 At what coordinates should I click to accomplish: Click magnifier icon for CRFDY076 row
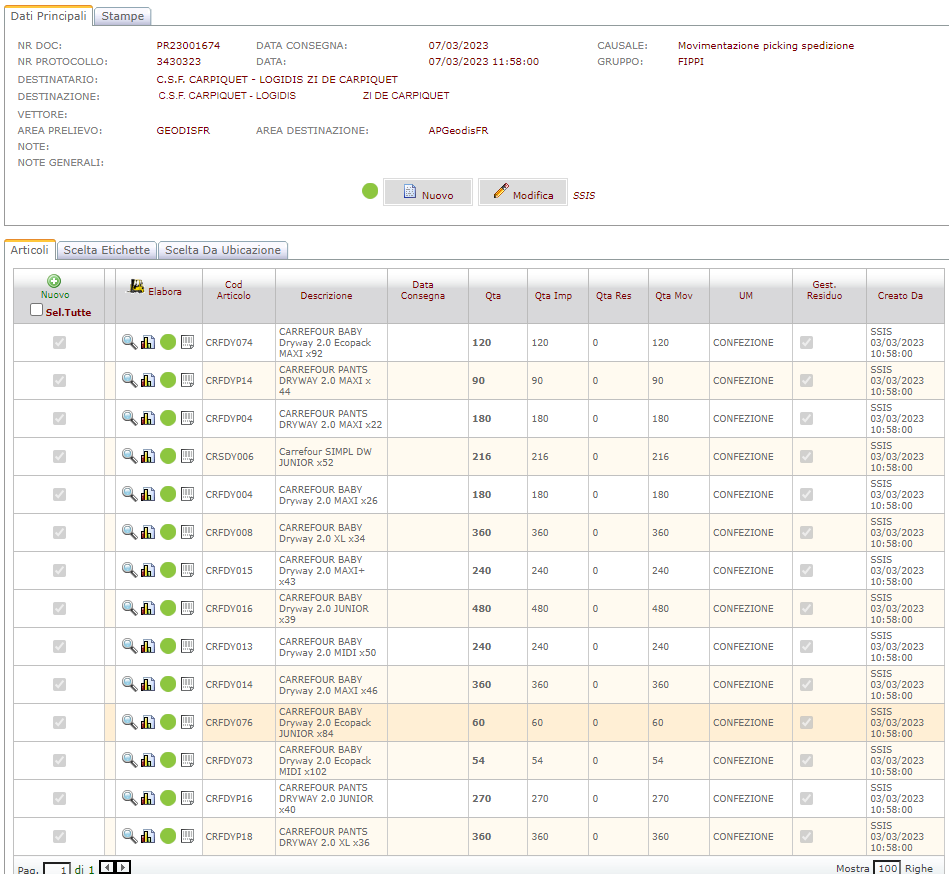(129, 721)
